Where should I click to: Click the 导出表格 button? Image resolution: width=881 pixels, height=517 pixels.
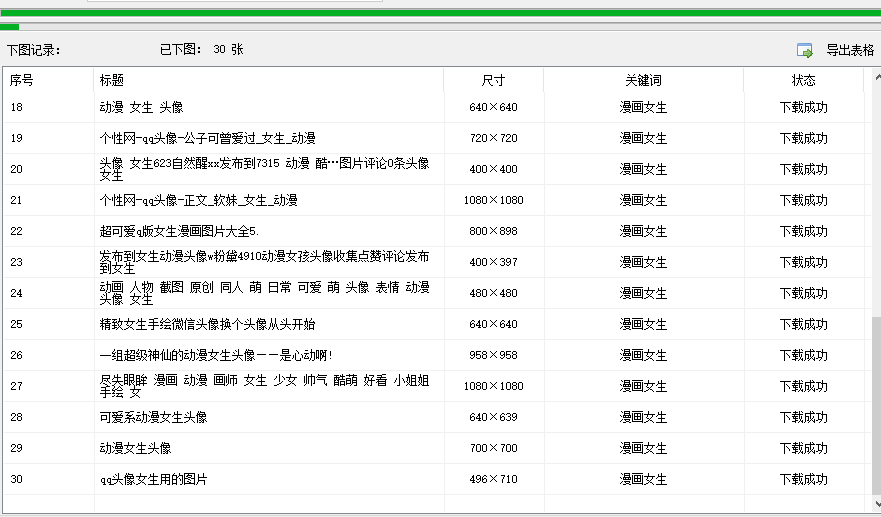pyautogui.click(x=850, y=51)
